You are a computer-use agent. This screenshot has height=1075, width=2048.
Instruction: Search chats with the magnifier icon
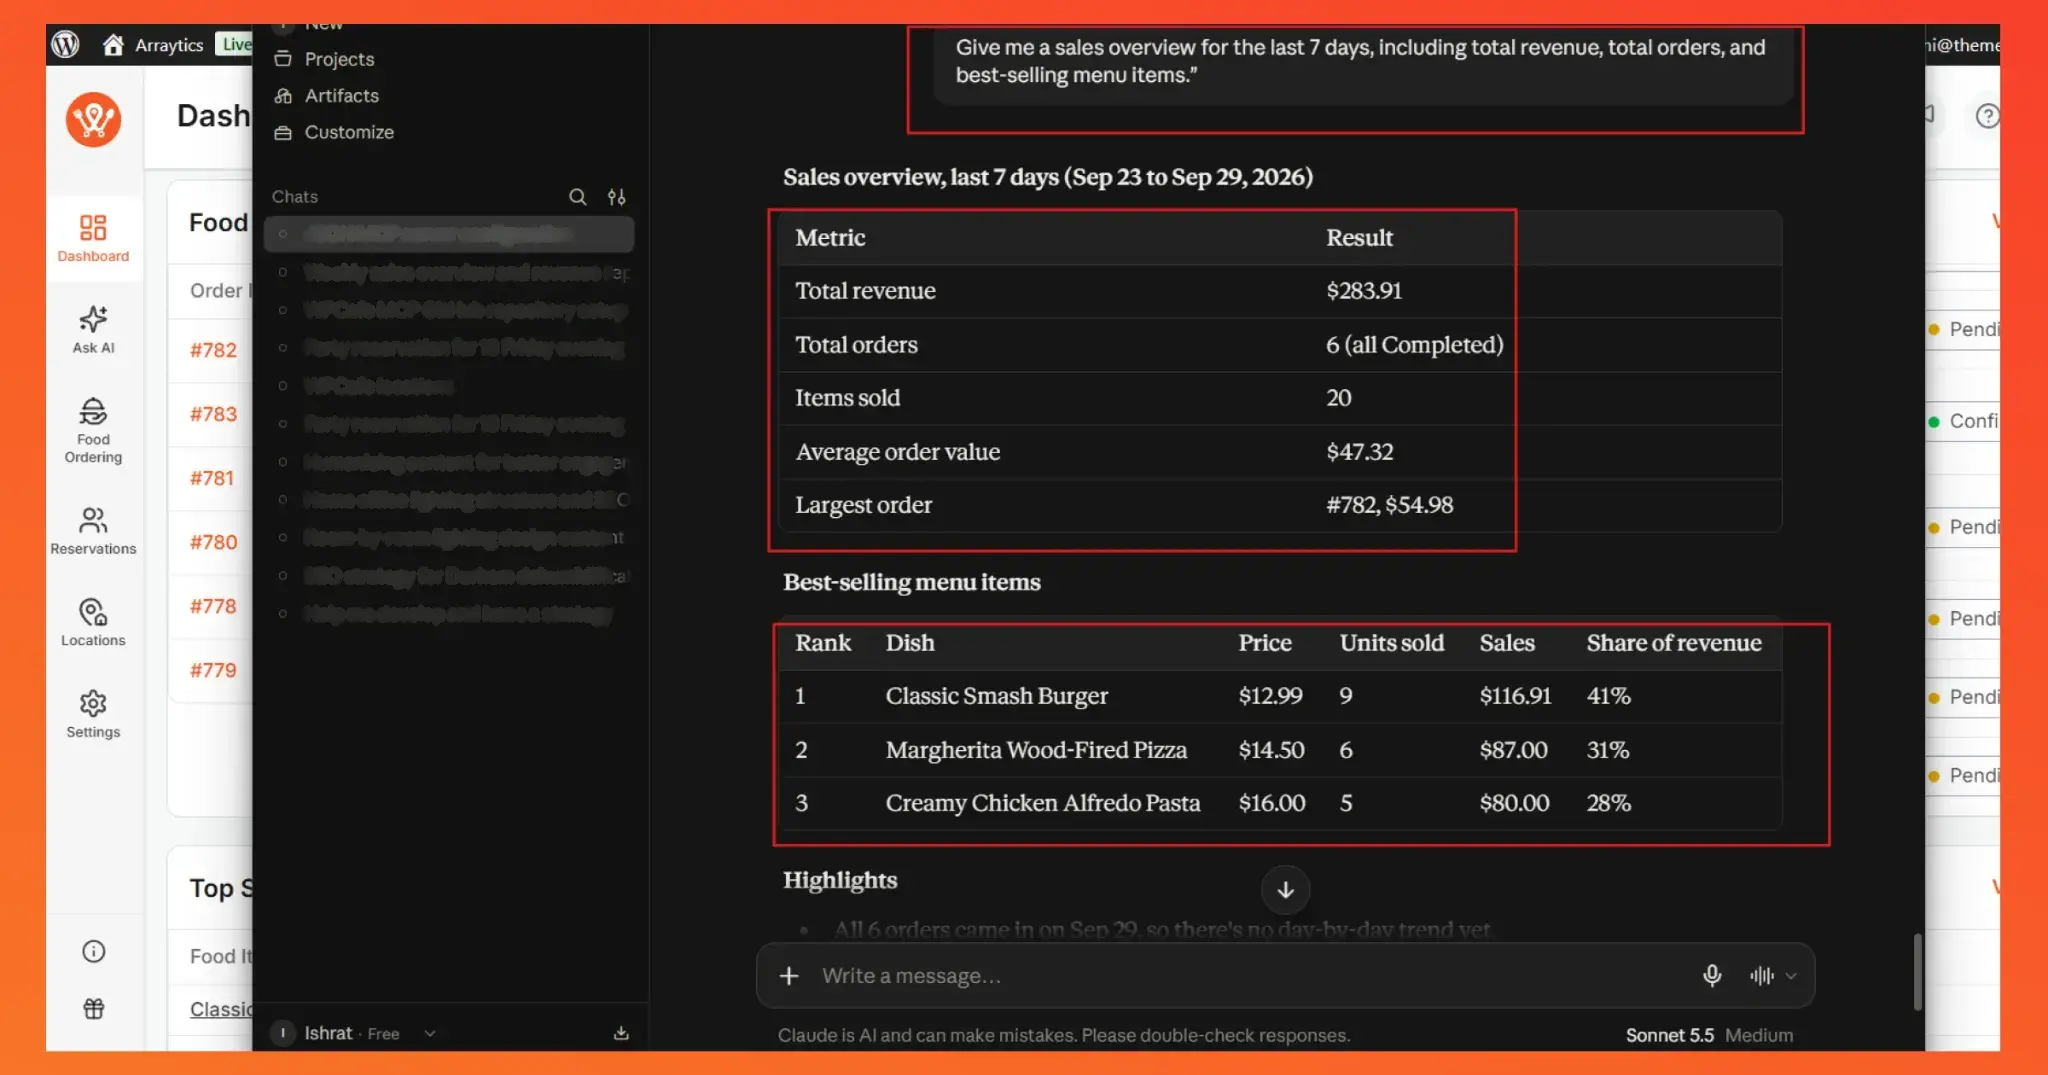(578, 197)
